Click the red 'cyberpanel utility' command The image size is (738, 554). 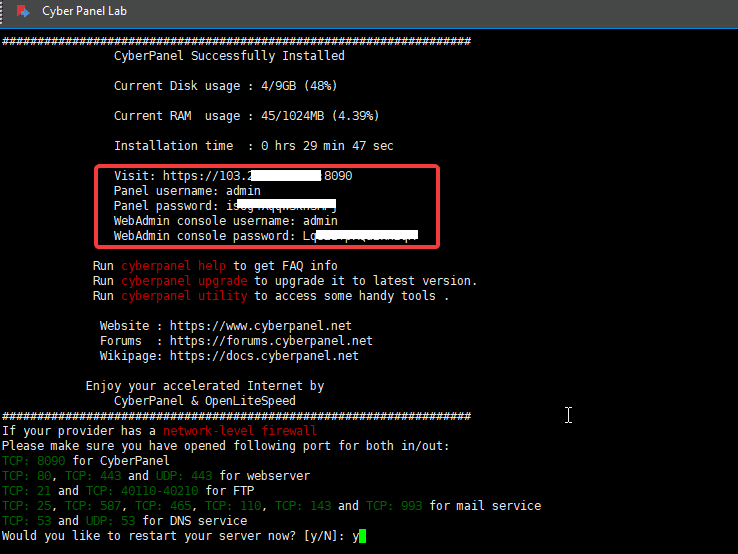[184, 296]
